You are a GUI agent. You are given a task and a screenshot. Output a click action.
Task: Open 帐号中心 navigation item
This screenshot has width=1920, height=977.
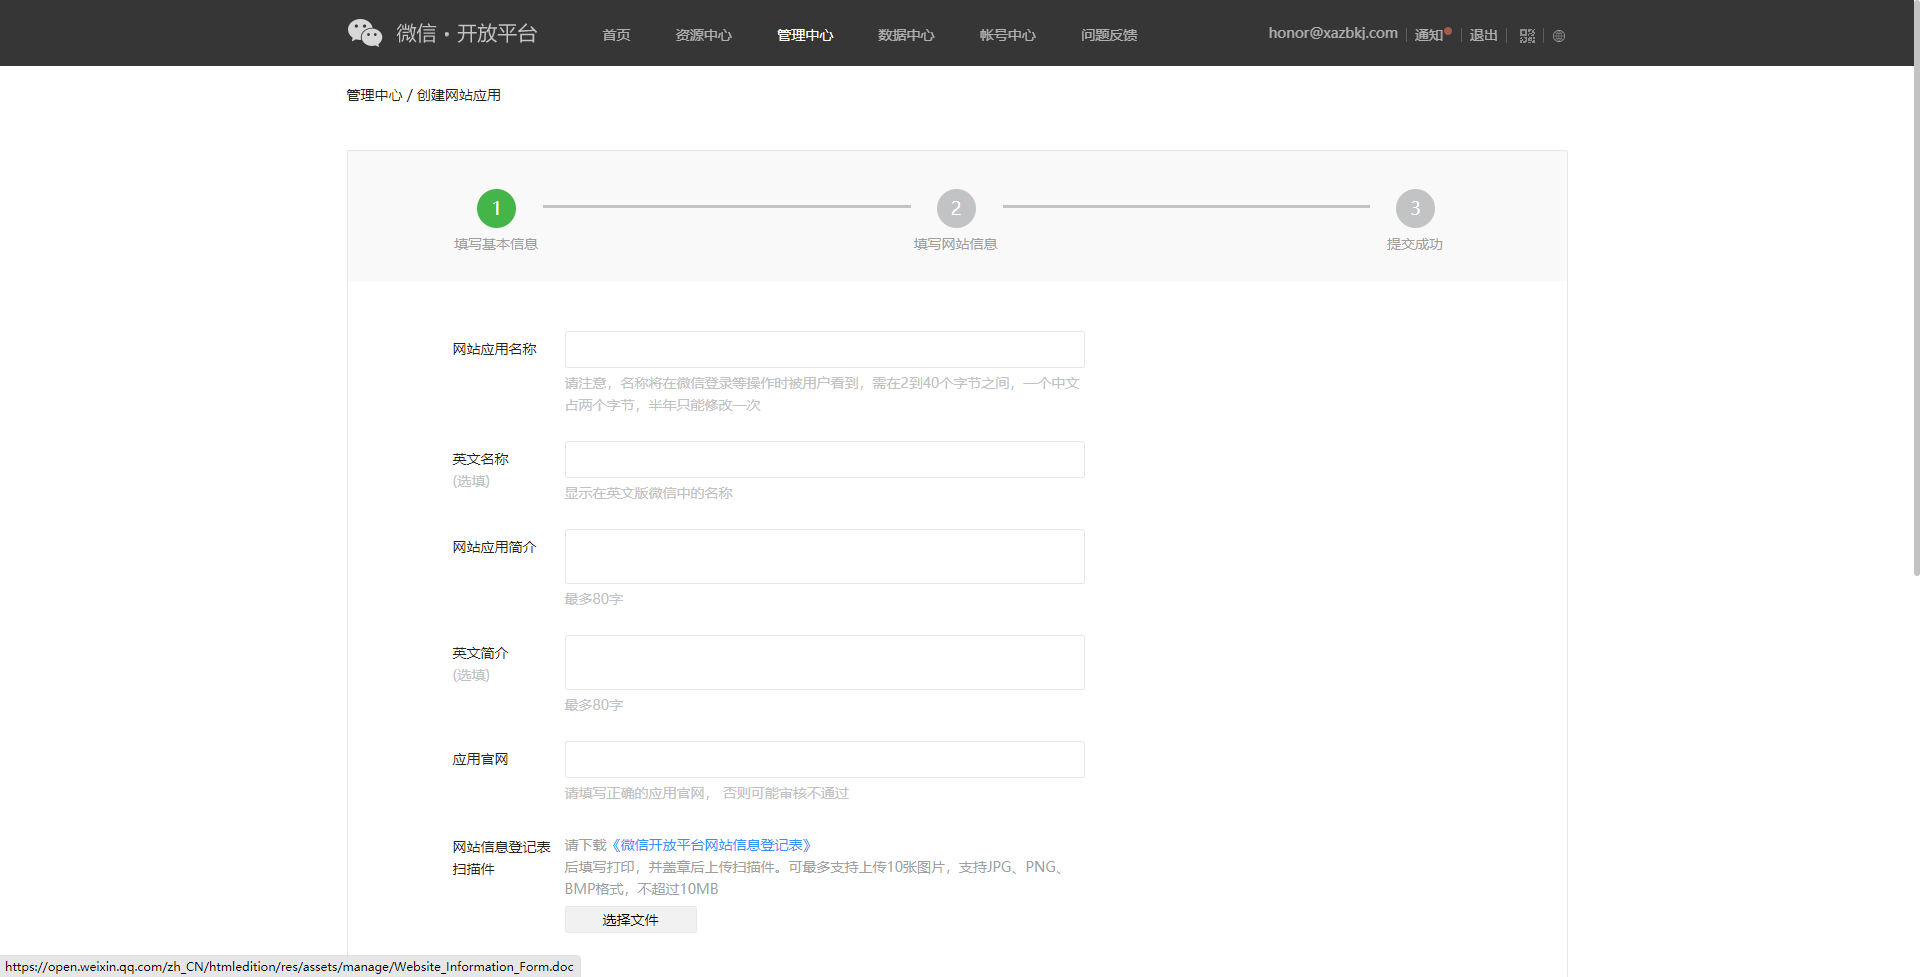point(1007,35)
